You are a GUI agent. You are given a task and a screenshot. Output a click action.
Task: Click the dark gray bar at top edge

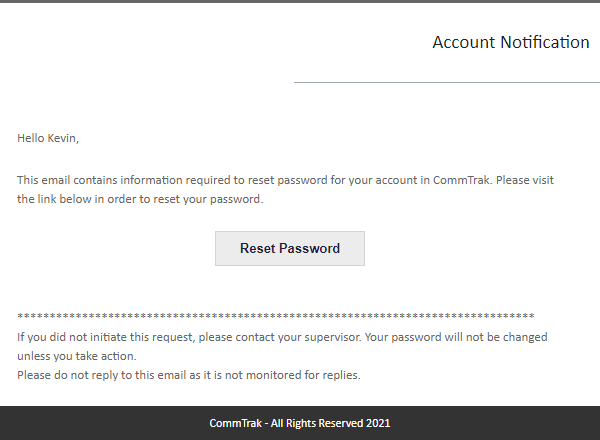pos(300,1)
